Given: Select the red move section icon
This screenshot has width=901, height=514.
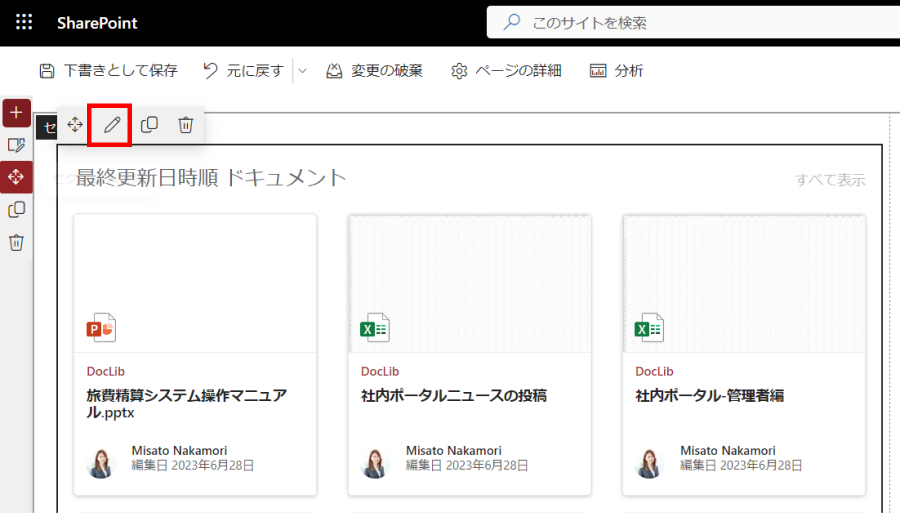Looking at the screenshot, I should click(x=16, y=177).
